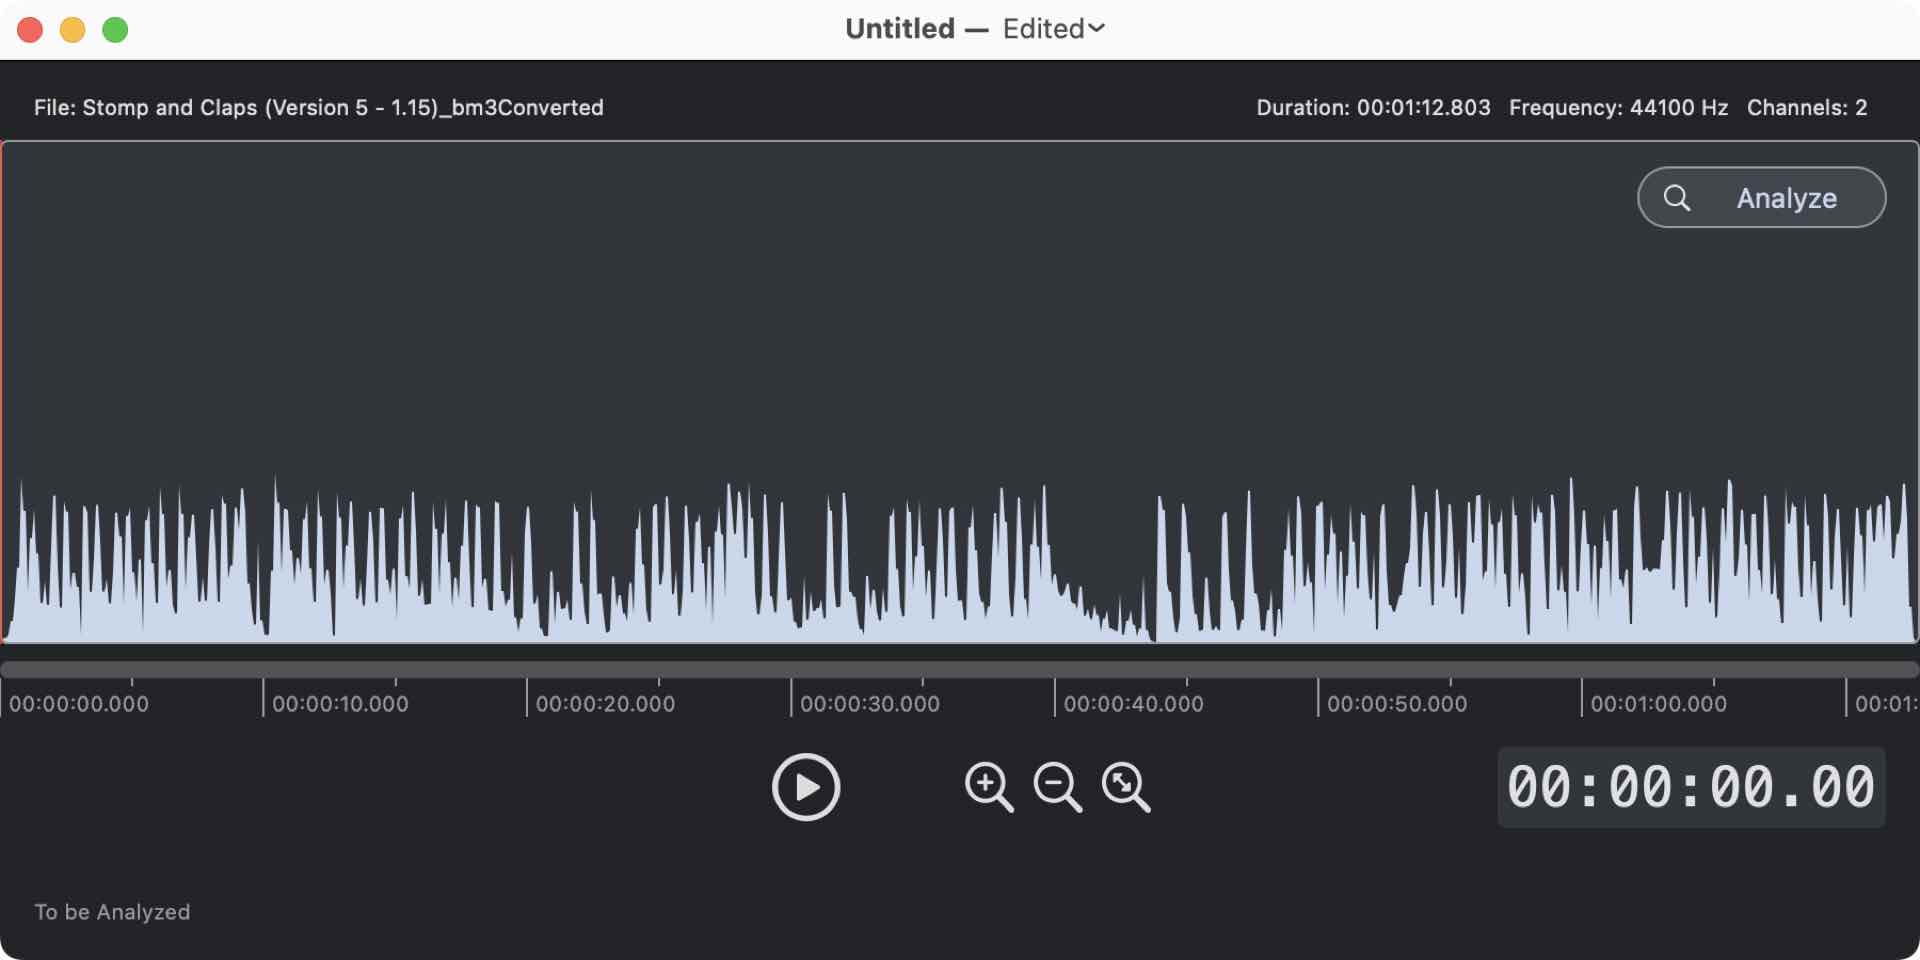
Task: Click the 00:00:40.000 timeline marker
Action: click(x=1134, y=704)
